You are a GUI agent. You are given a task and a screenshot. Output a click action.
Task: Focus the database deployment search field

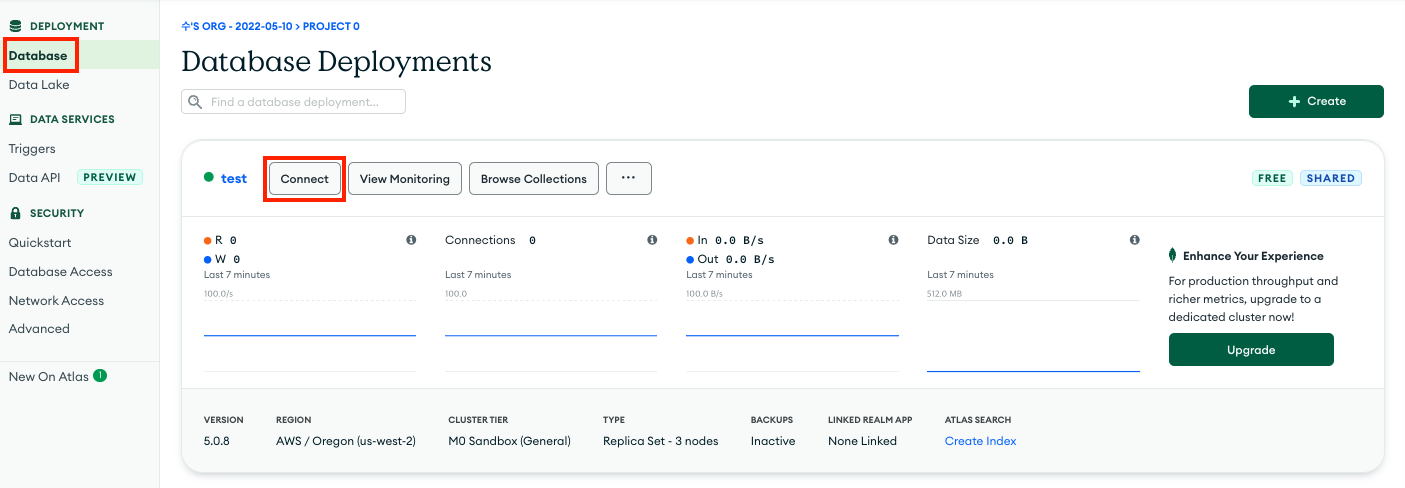coord(293,102)
